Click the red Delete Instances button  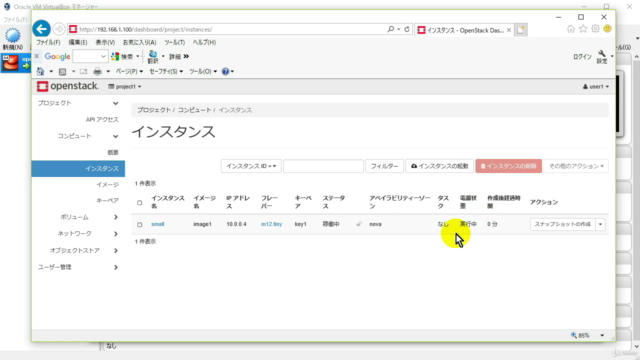pyautogui.click(x=509, y=166)
